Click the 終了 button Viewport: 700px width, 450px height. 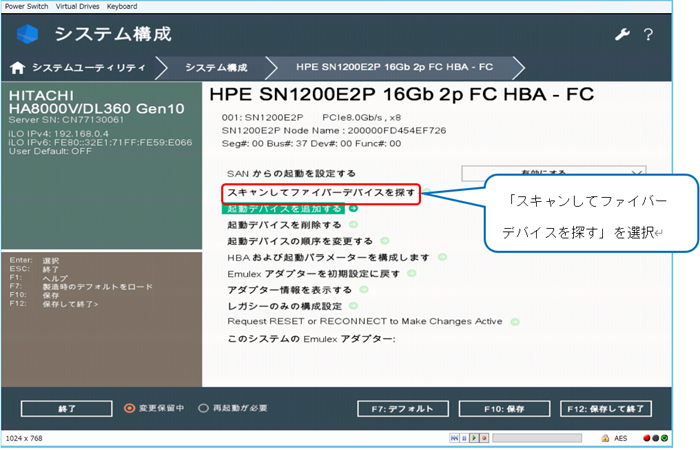click(67, 408)
